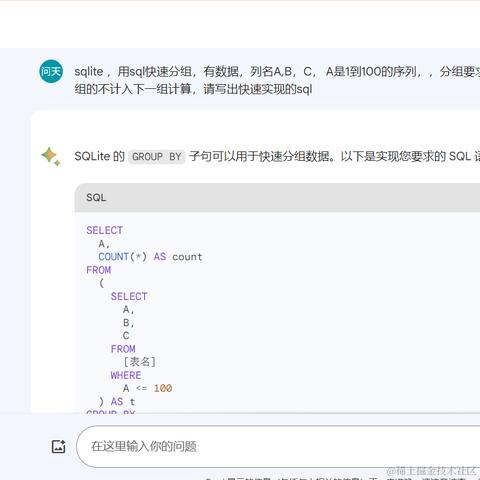Click the inner indented SELECT keyword
The width and height of the screenshot is (480, 480).
tap(129, 296)
